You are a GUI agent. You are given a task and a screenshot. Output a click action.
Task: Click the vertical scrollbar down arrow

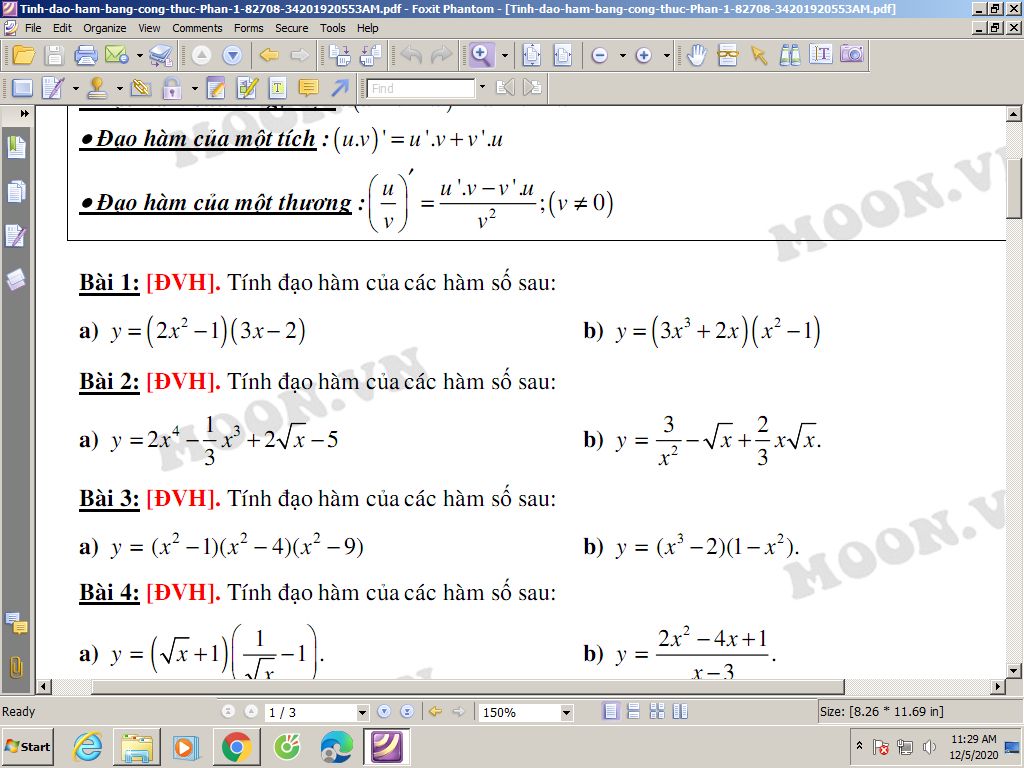(x=1014, y=671)
